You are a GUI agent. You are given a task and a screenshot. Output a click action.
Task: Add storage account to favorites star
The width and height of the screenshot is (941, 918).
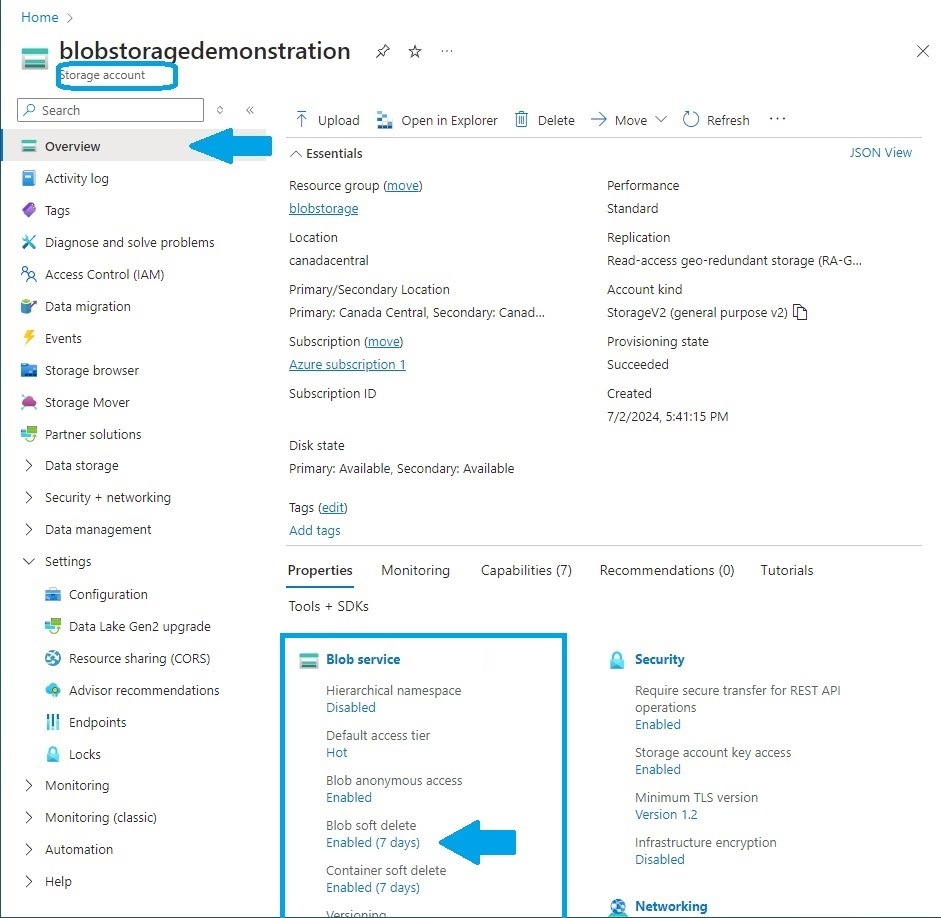point(415,52)
